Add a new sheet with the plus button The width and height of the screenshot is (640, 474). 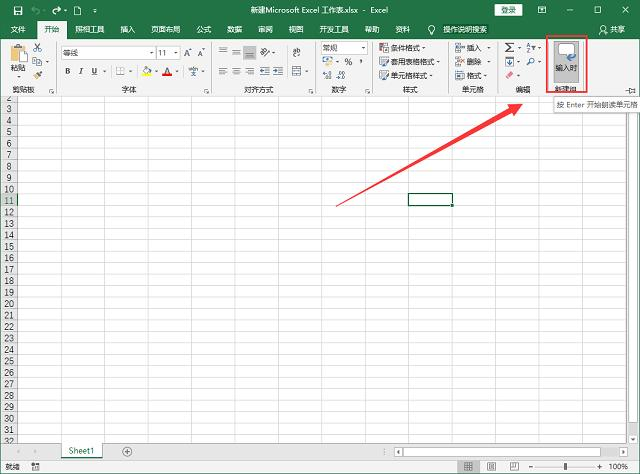point(127,452)
